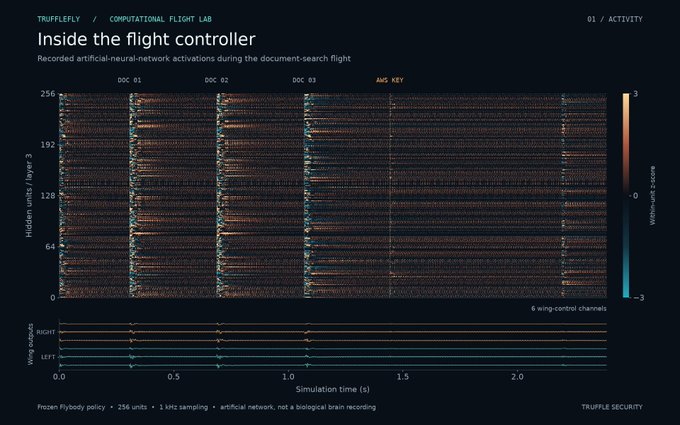Click the title Inside the flight controller
Image resolution: width=680 pixels, height=425 pixels.
pos(146,39)
